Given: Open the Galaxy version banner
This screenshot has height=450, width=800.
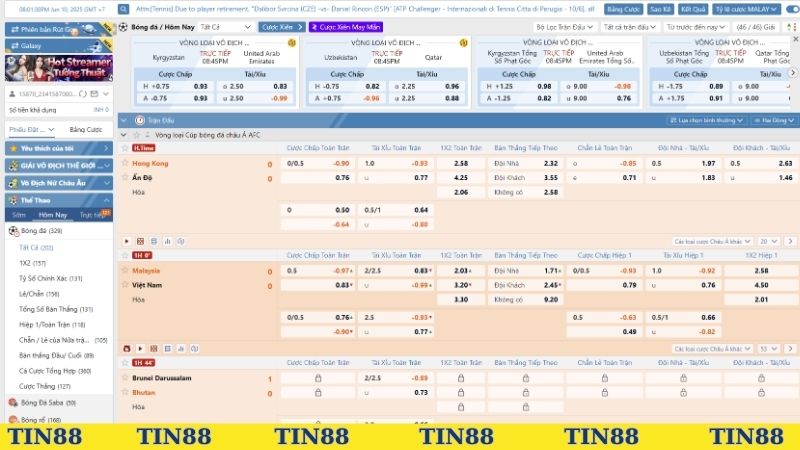Looking at the screenshot, I should point(59,45).
